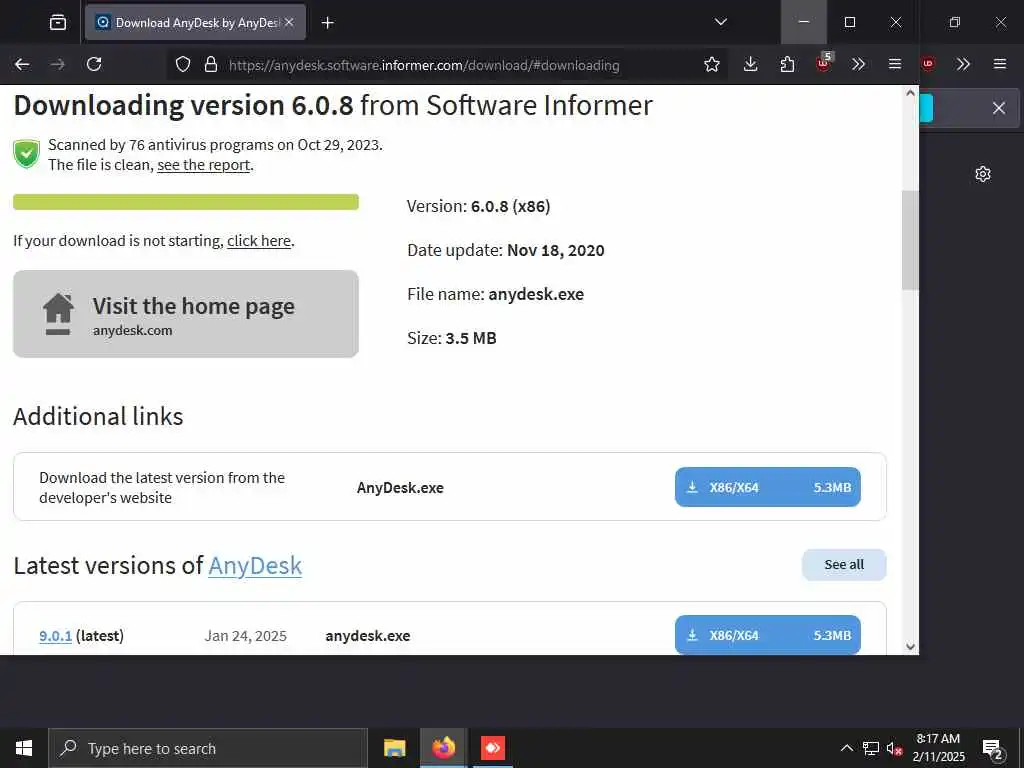The width and height of the screenshot is (1024, 768).
Task: Click the green download progress bar
Action: pos(185,202)
